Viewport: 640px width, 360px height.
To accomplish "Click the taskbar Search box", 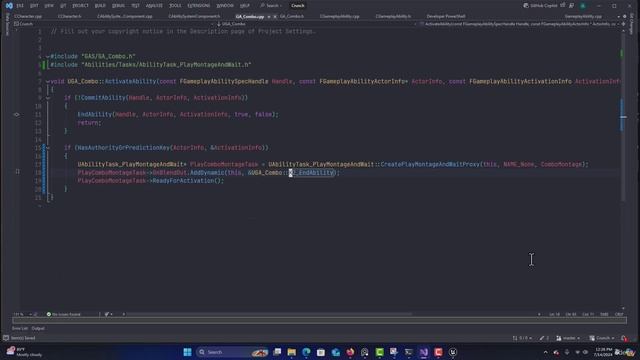I will coord(231,352).
